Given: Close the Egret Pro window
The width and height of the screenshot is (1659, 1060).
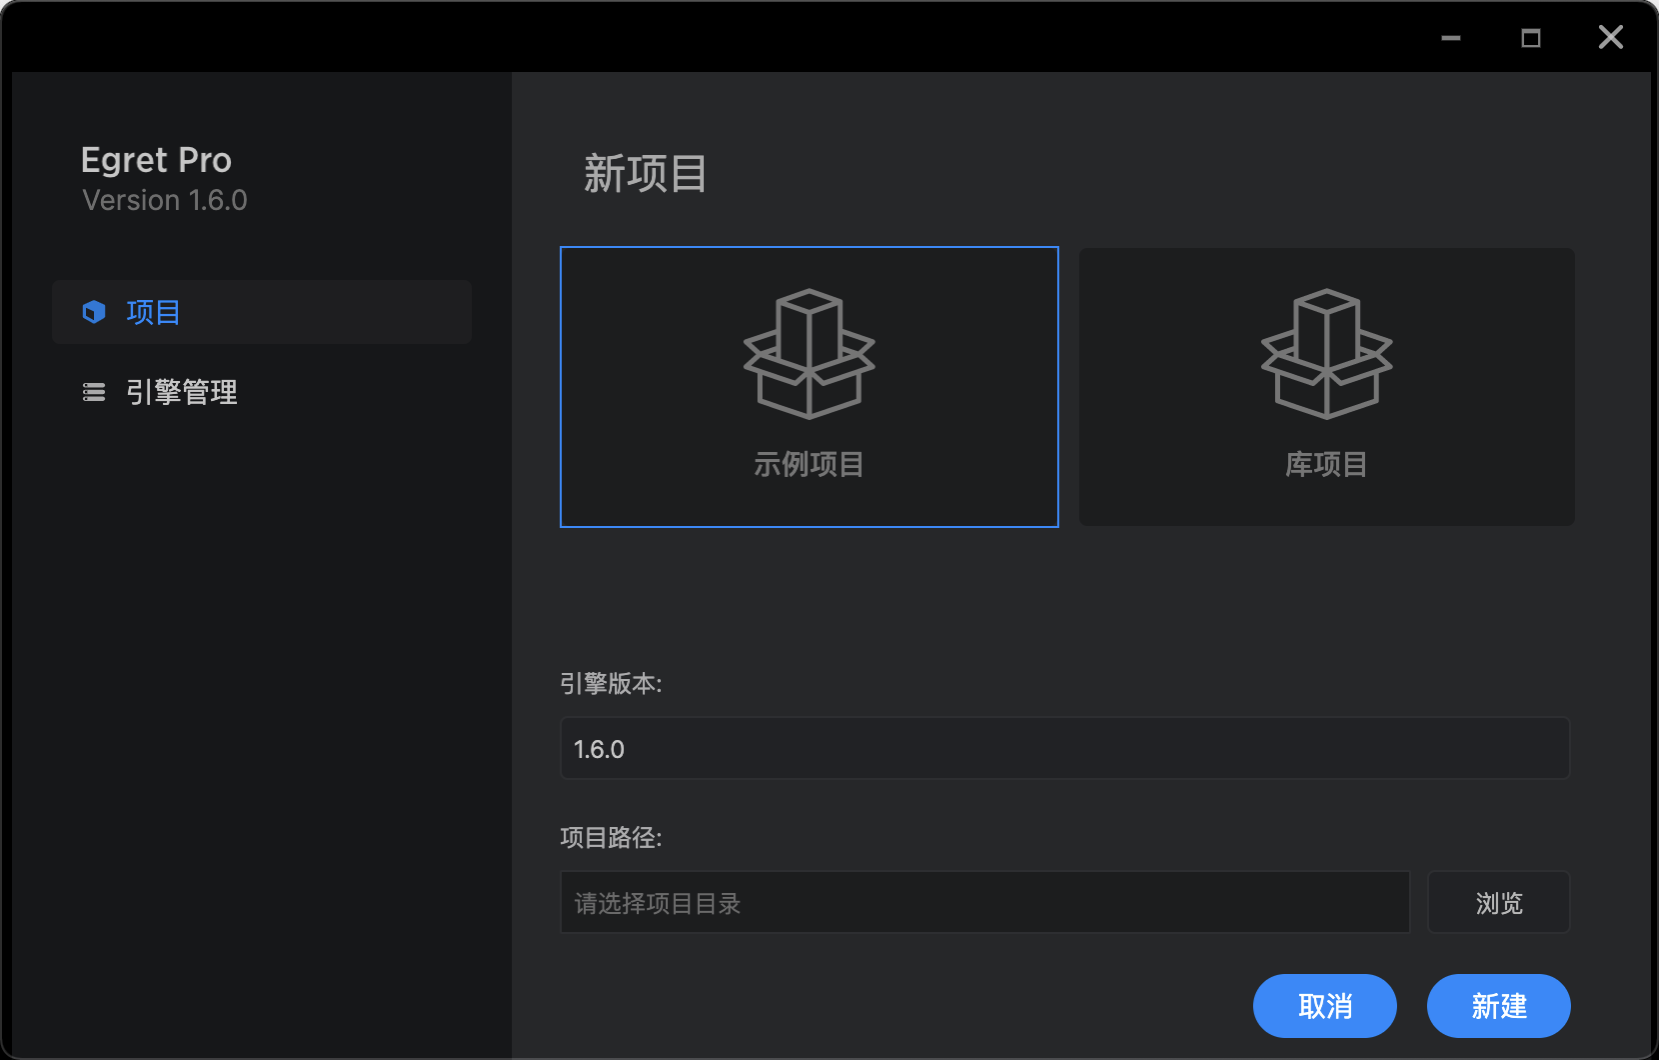Looking at the screenshot, I should pyautogui.click(x=1611, y=38).
